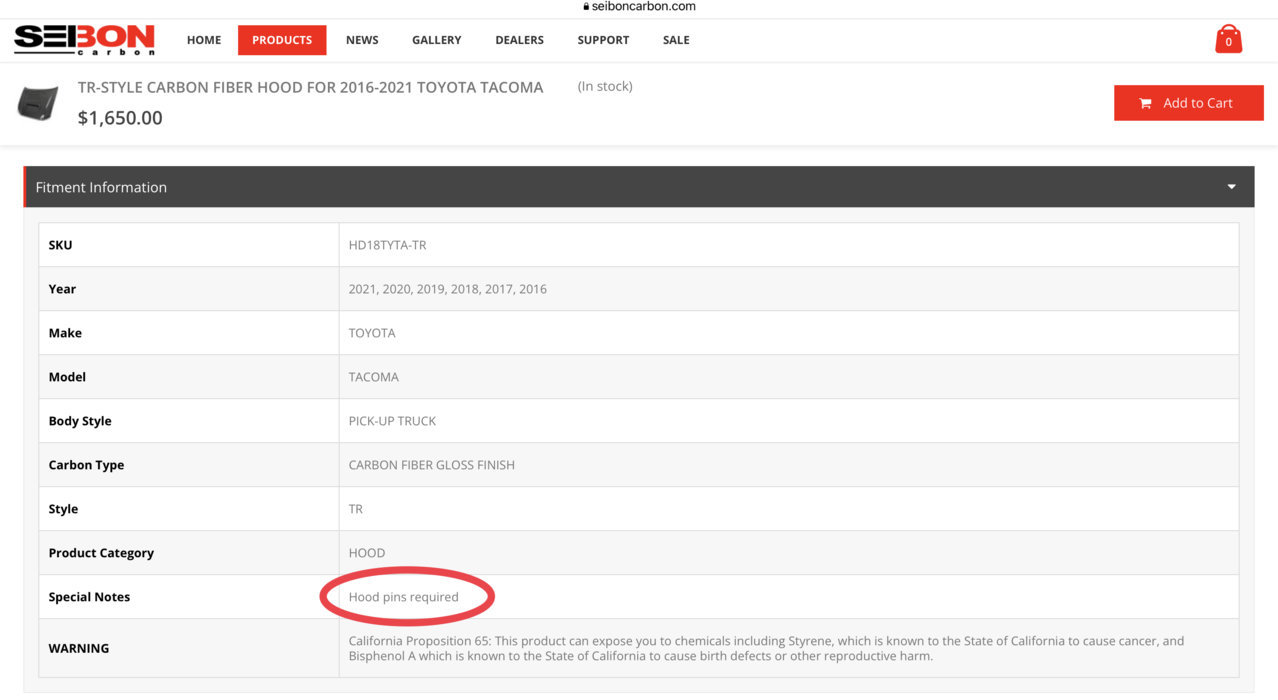Click the SKU row label
The width and height of the screenshot is (1278, 700).
(x=60, y=245)
